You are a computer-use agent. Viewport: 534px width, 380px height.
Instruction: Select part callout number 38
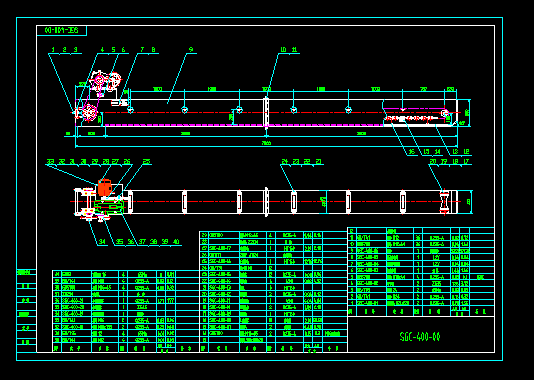154,242
